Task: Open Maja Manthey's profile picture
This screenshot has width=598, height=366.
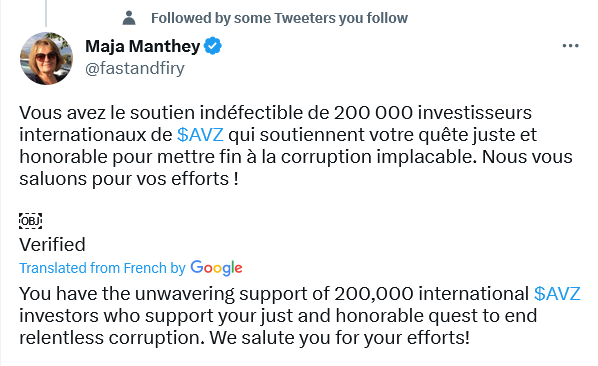Action: 47,58
